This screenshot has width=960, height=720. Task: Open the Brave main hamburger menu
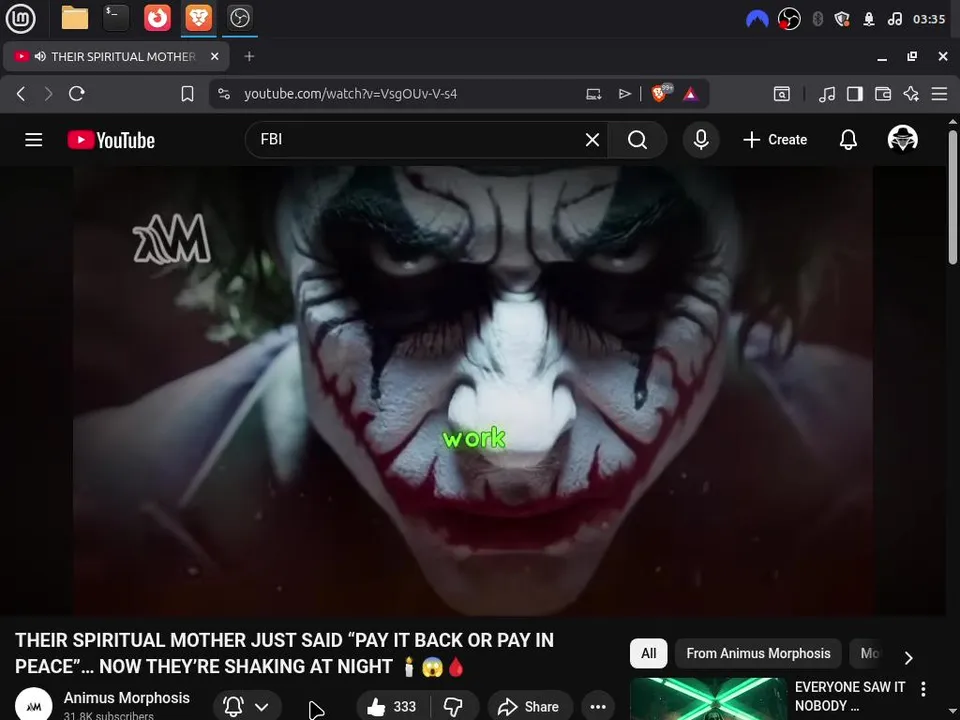click(x=939, y=94)
